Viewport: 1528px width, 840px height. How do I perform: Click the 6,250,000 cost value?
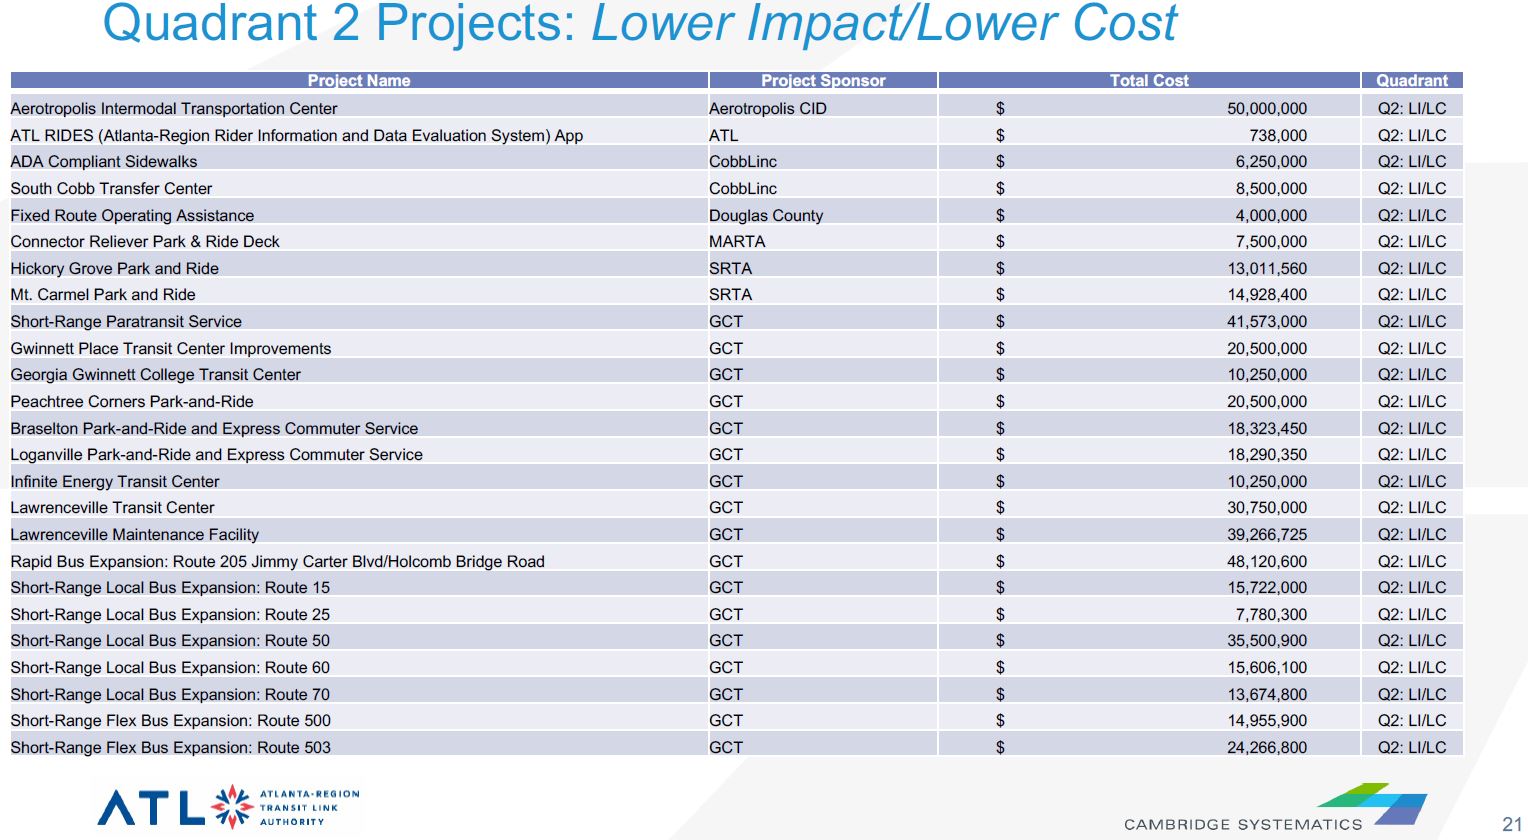tap(1271, 161)
